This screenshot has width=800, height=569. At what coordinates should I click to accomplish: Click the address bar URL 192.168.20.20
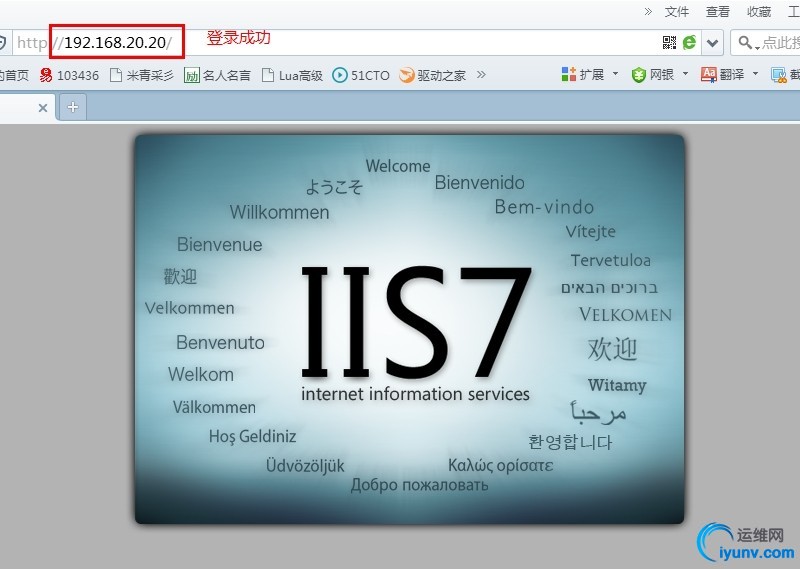coord(115,42)
